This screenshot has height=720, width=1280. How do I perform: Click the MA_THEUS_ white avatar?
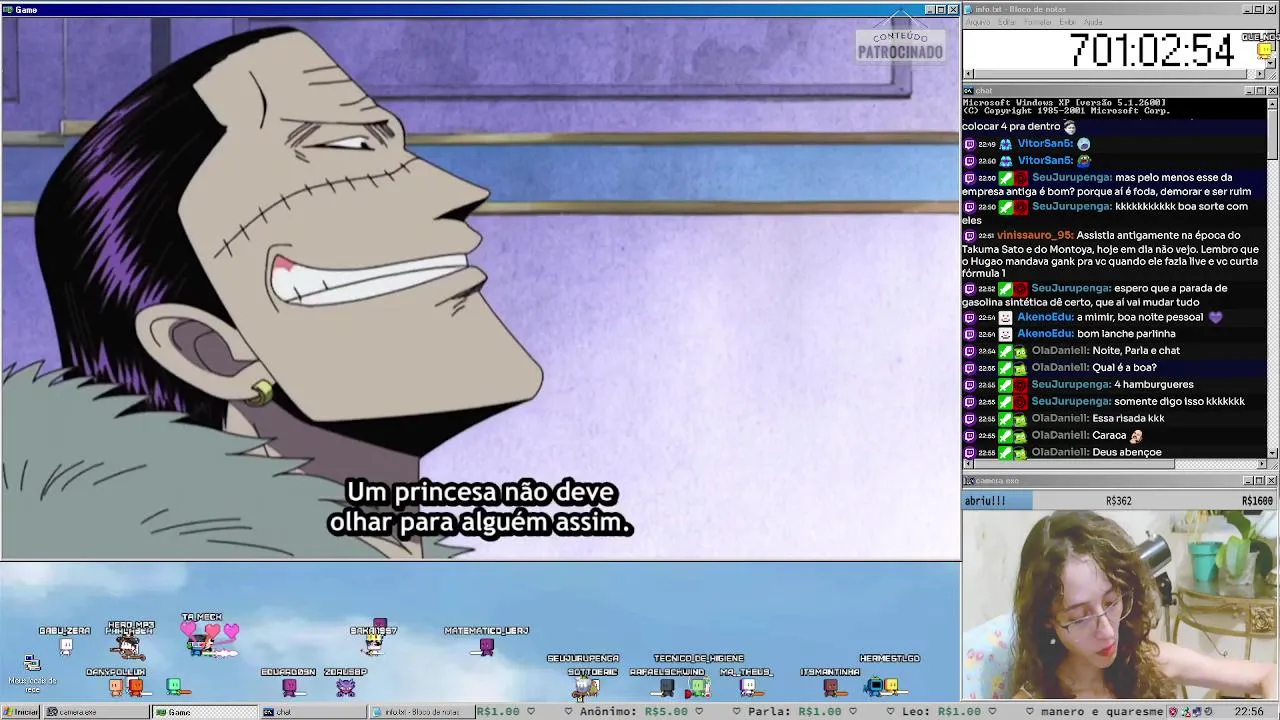point(748,687)
